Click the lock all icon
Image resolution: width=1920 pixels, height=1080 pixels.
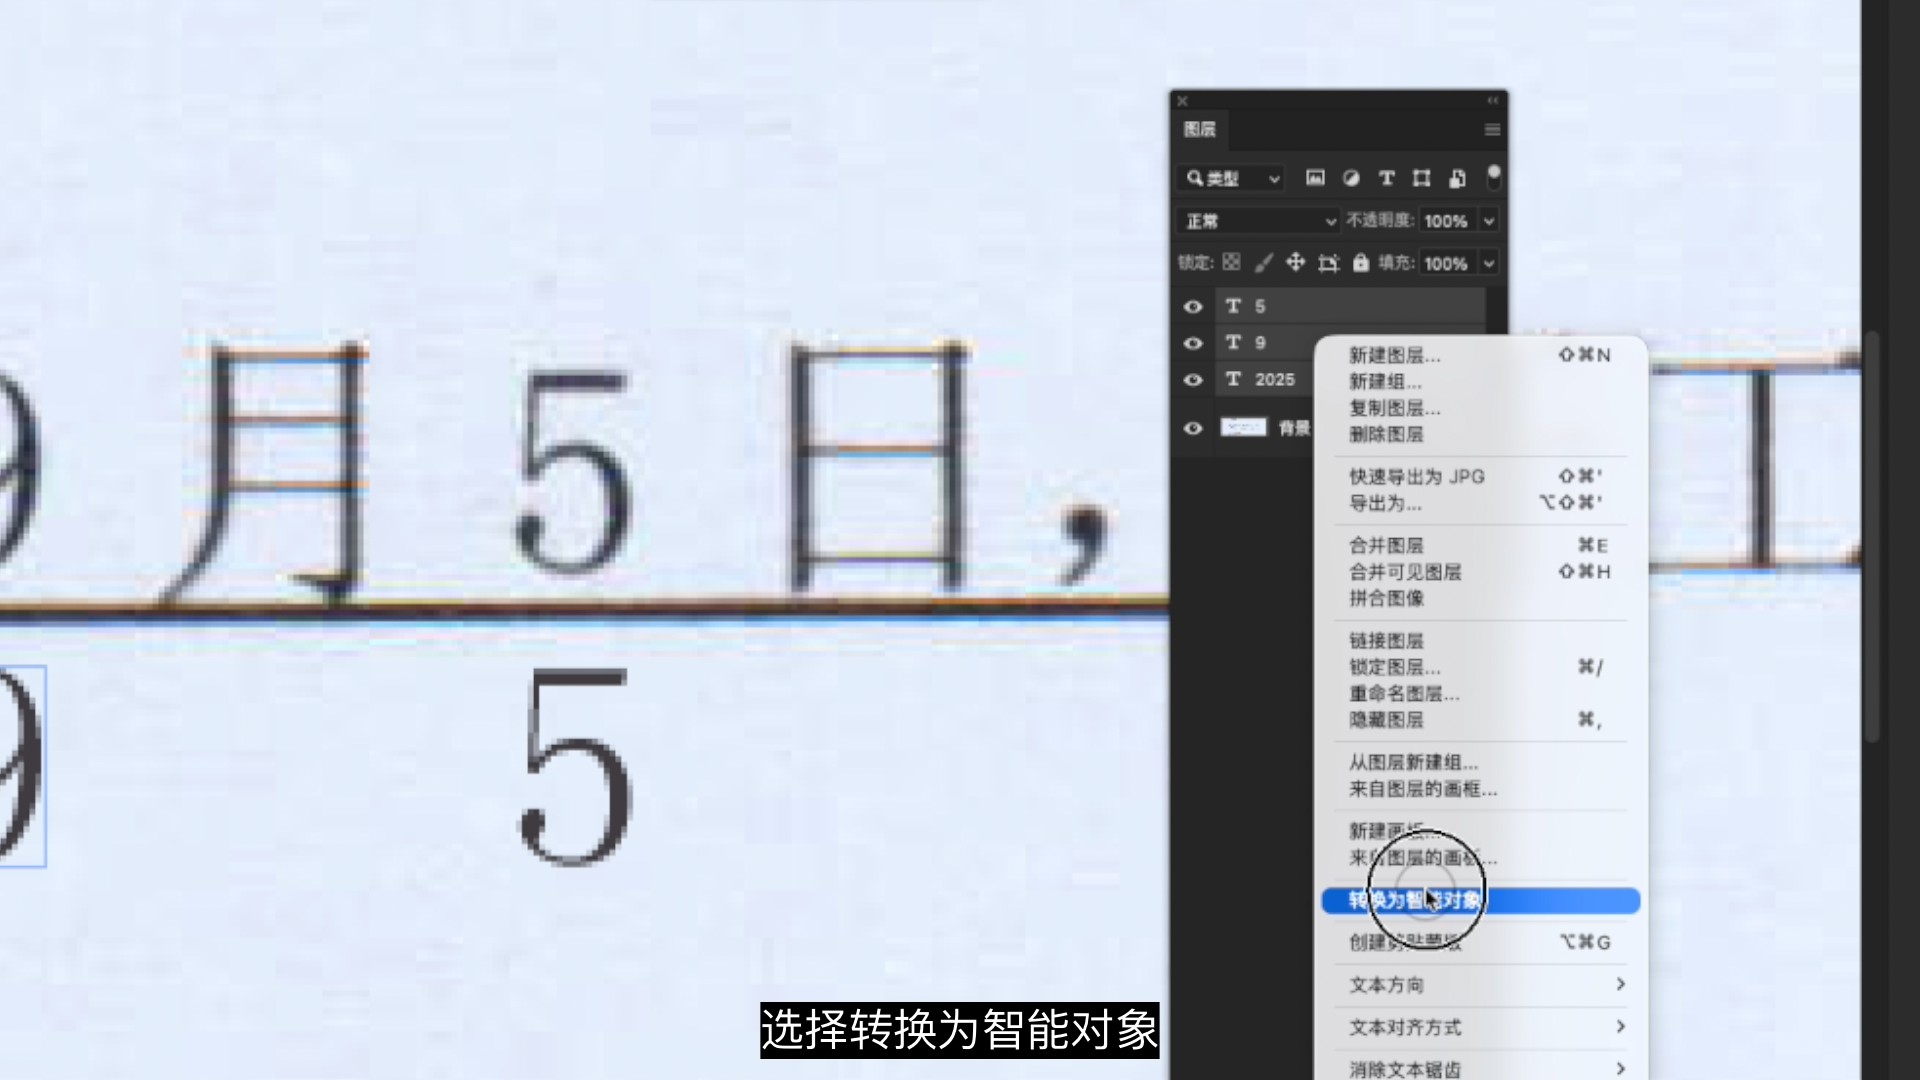coord(1361,263)
